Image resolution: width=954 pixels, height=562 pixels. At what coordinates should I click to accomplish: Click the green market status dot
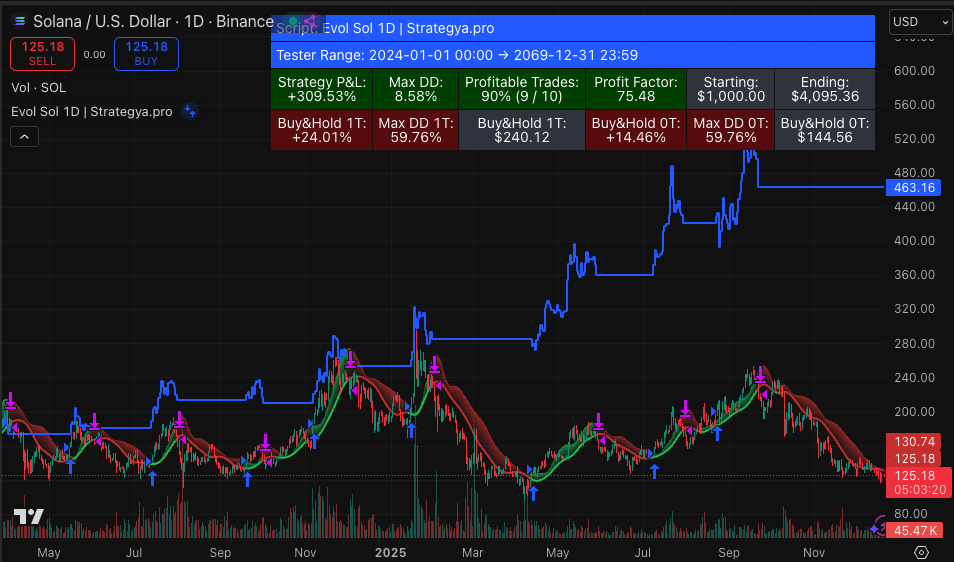click(293, 22)
